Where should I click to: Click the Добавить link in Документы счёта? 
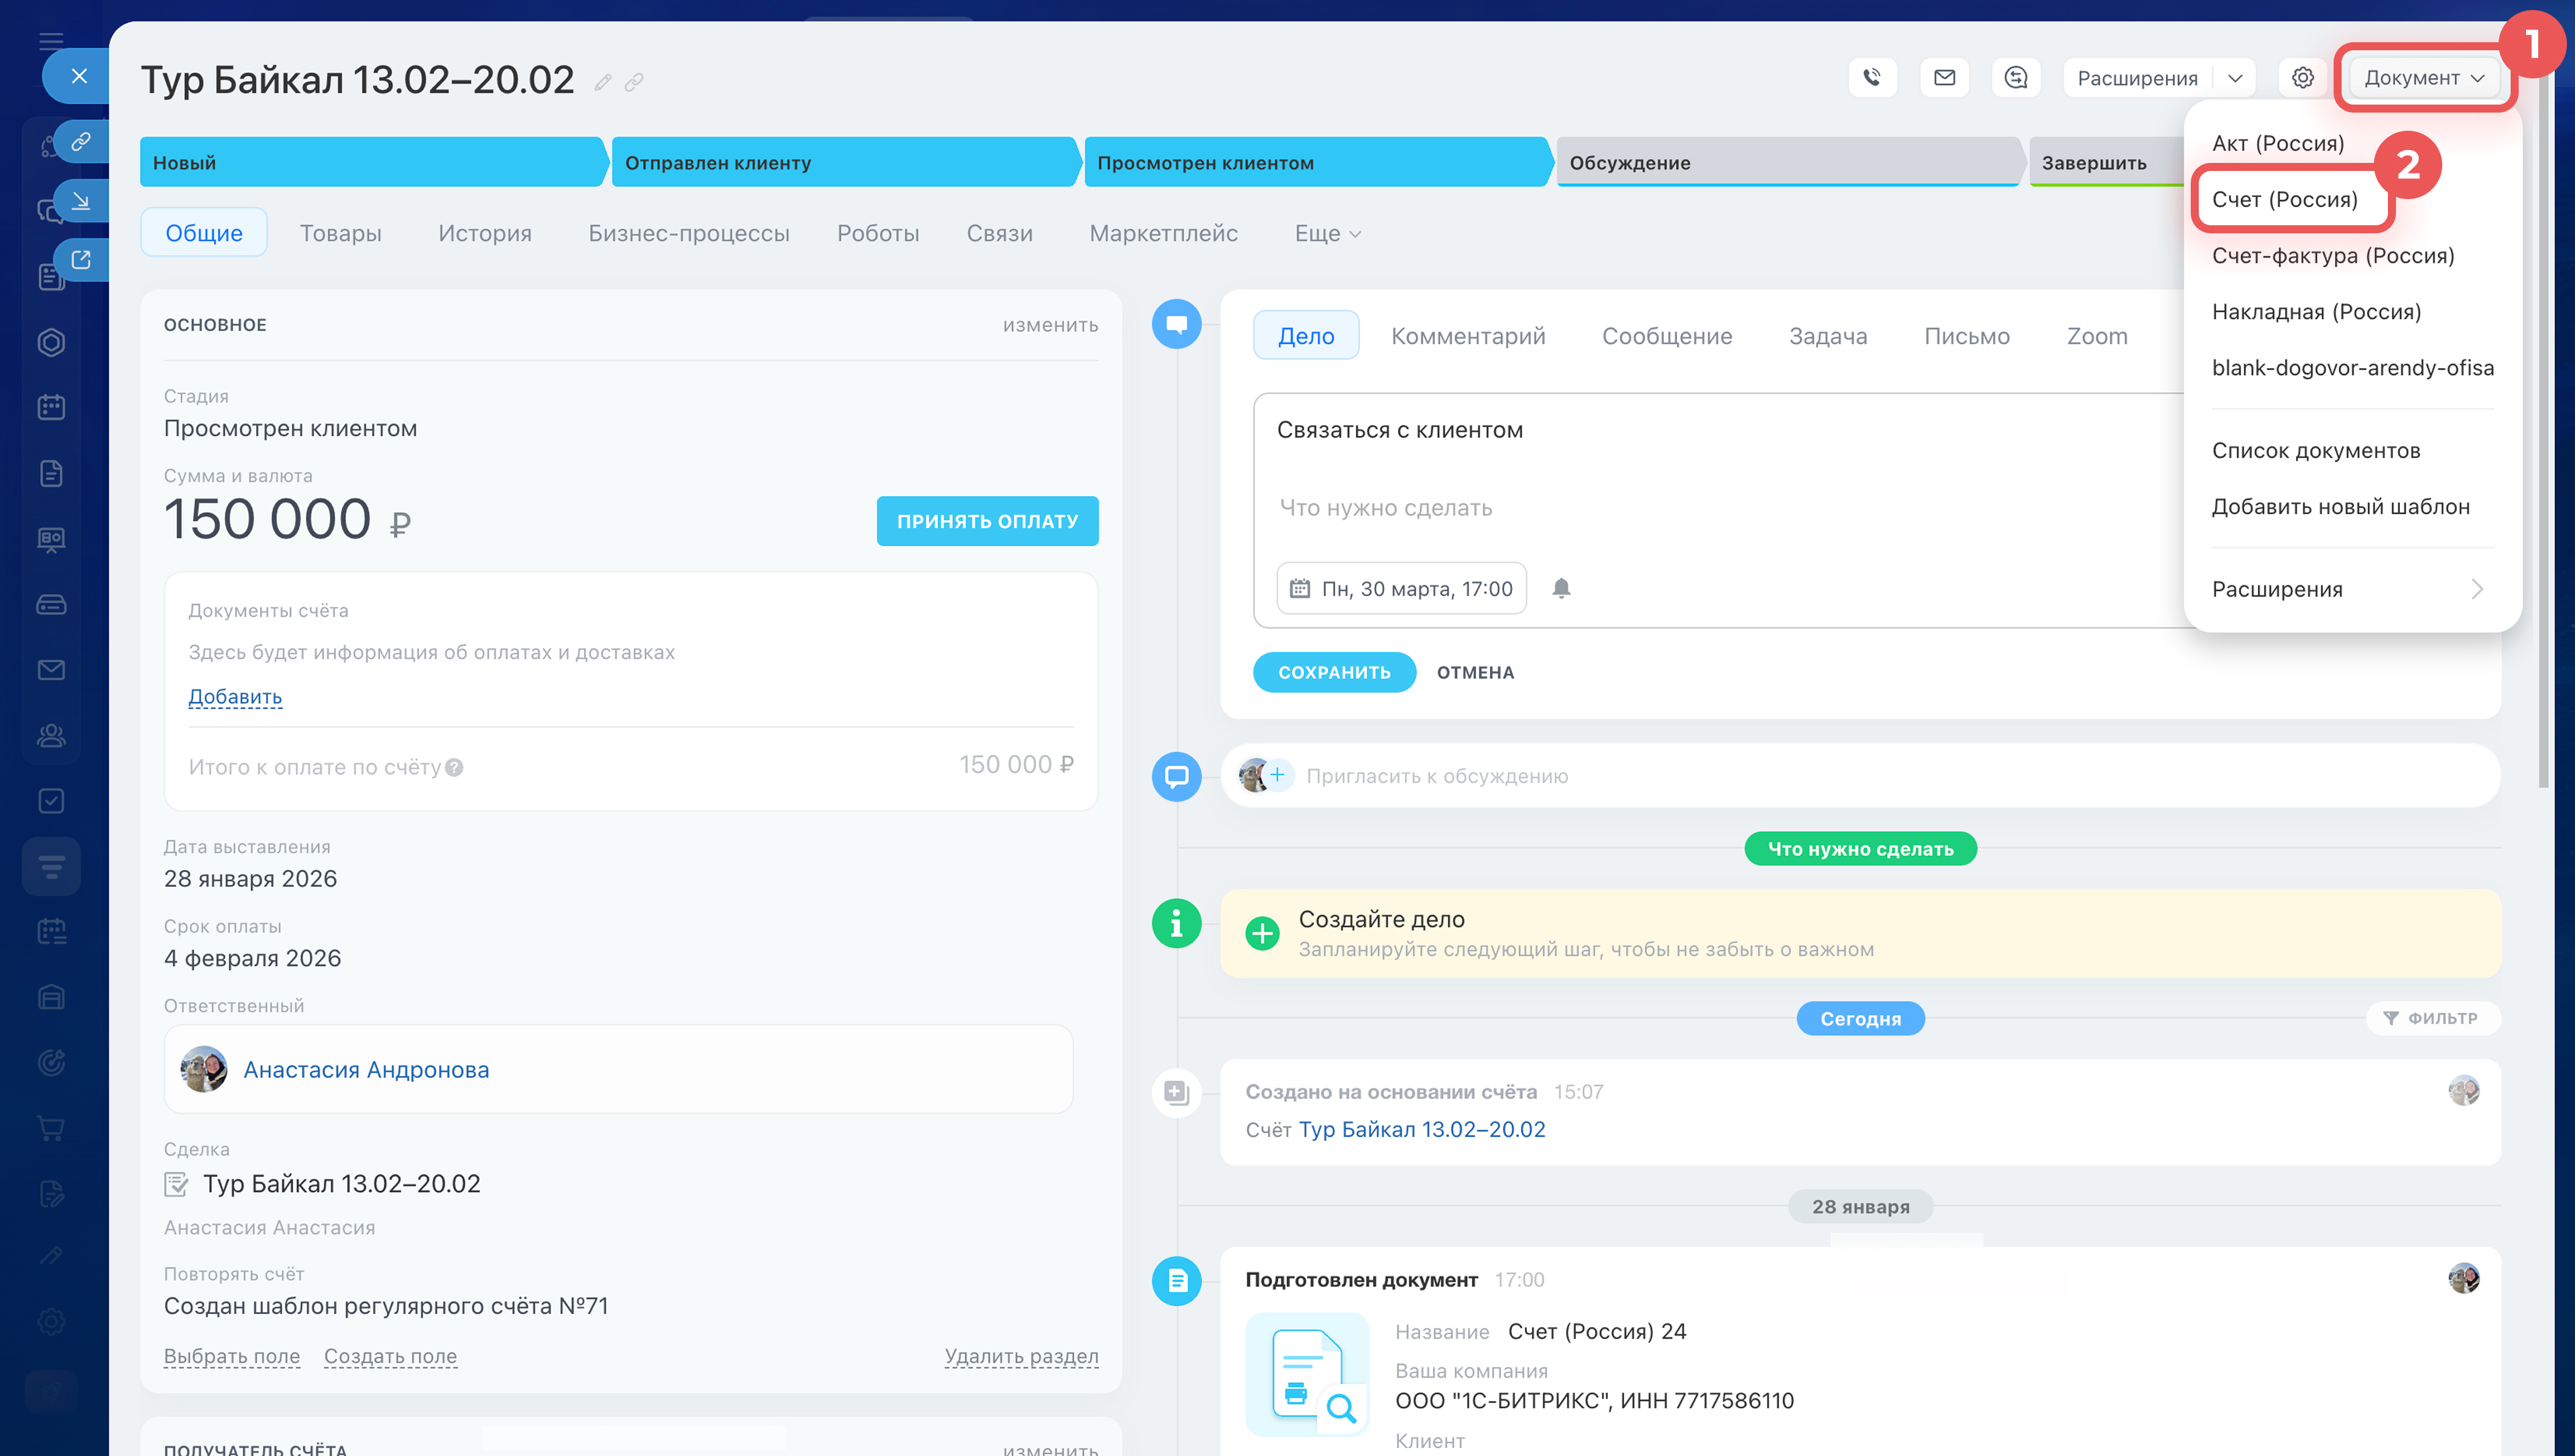click(x=235, y=696)
